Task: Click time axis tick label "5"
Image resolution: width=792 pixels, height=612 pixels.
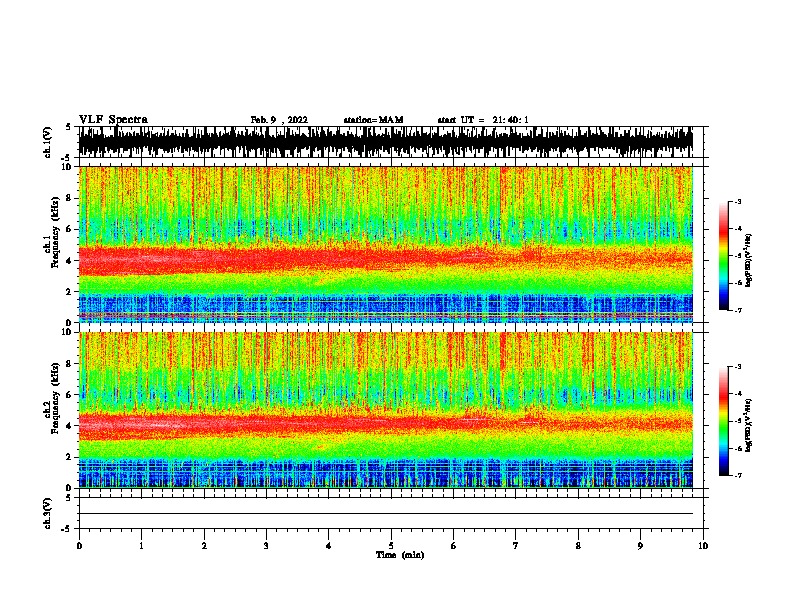Action: 391,546
